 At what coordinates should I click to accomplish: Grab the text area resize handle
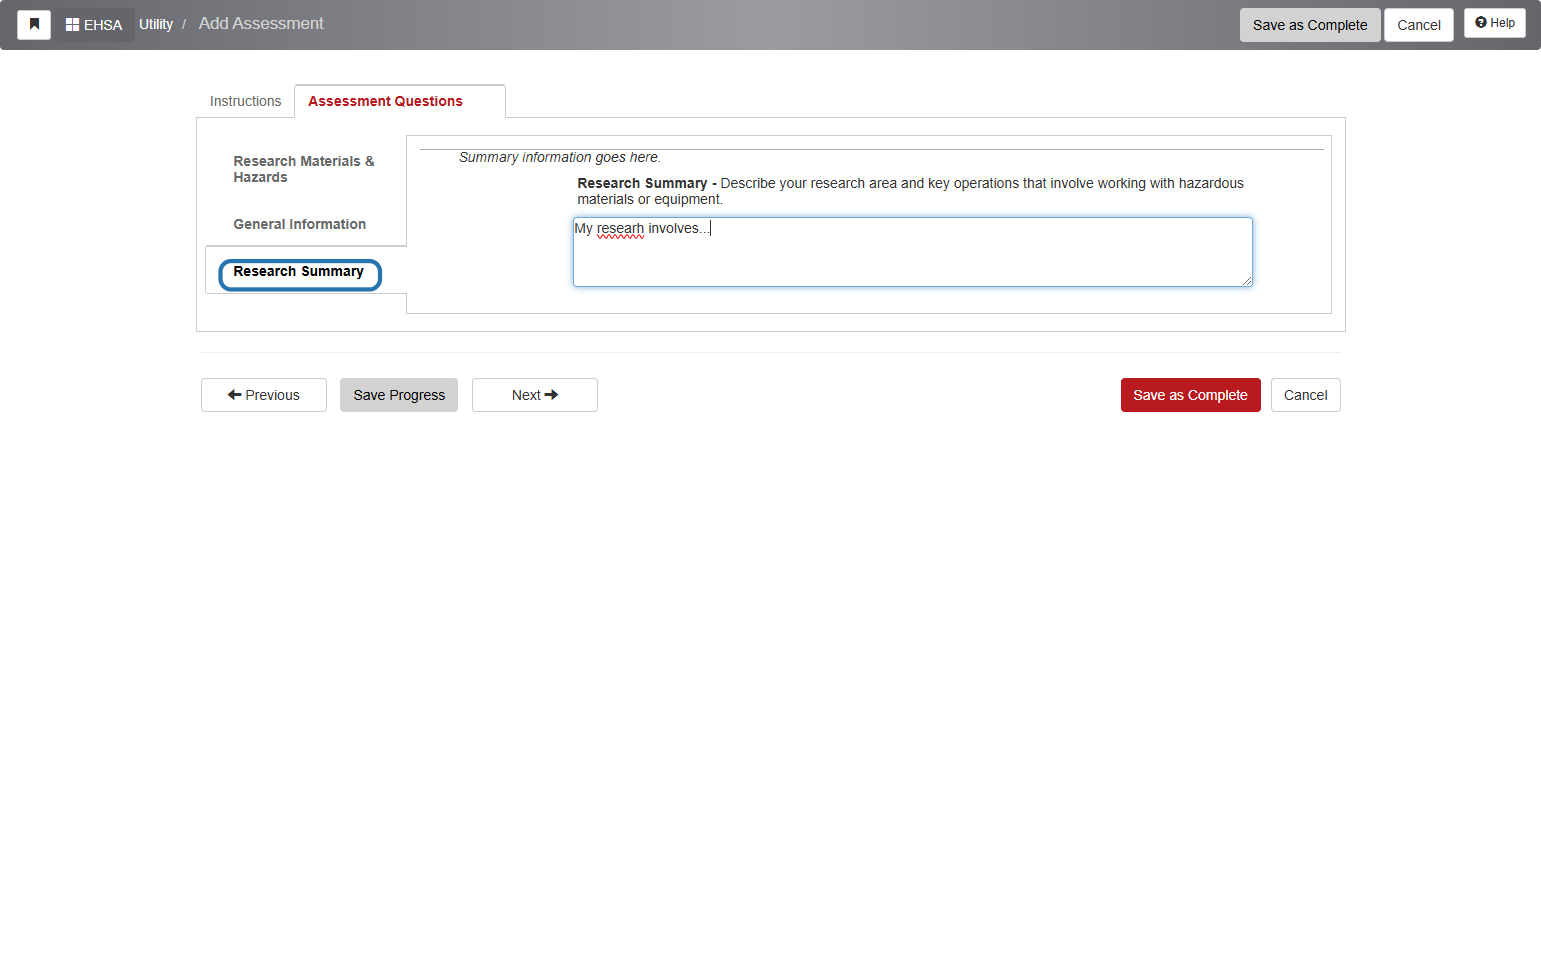[1247, 281]
